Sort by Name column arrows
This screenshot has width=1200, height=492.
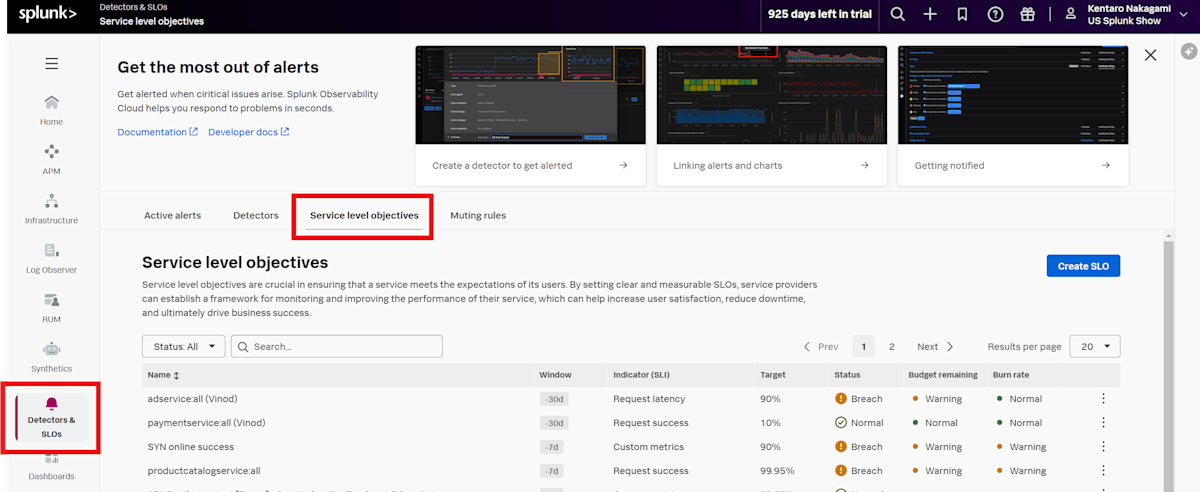(x=177, y=375)
